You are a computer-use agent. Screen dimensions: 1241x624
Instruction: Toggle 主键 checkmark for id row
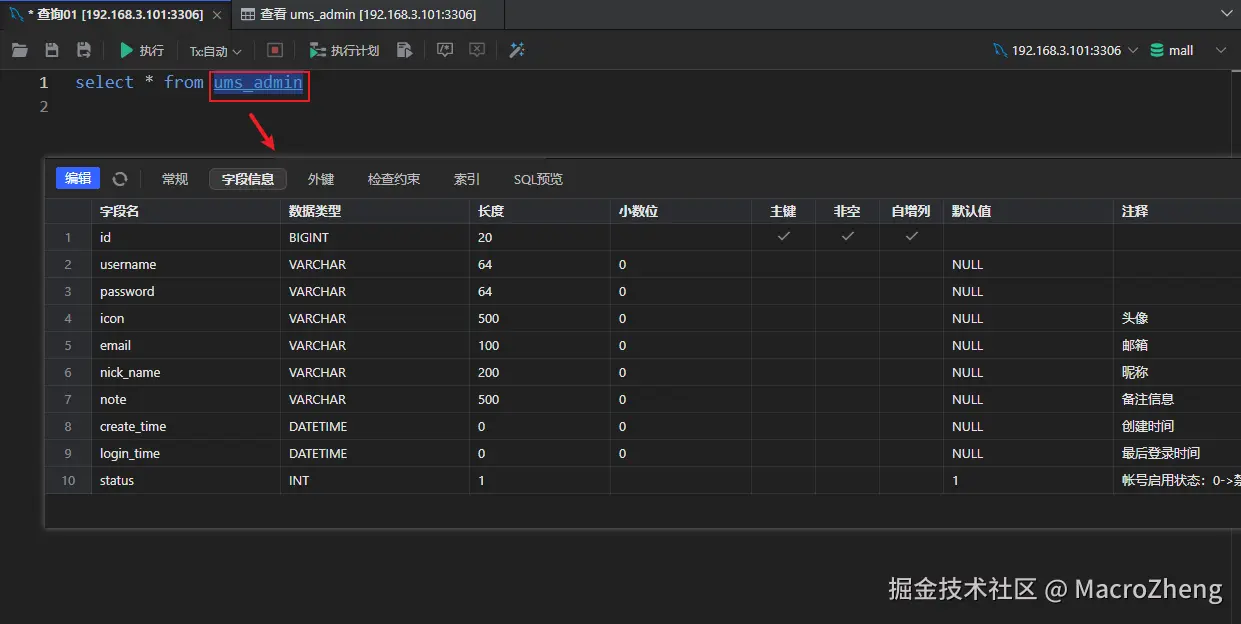pyautogui.click(x=784, y=237)
